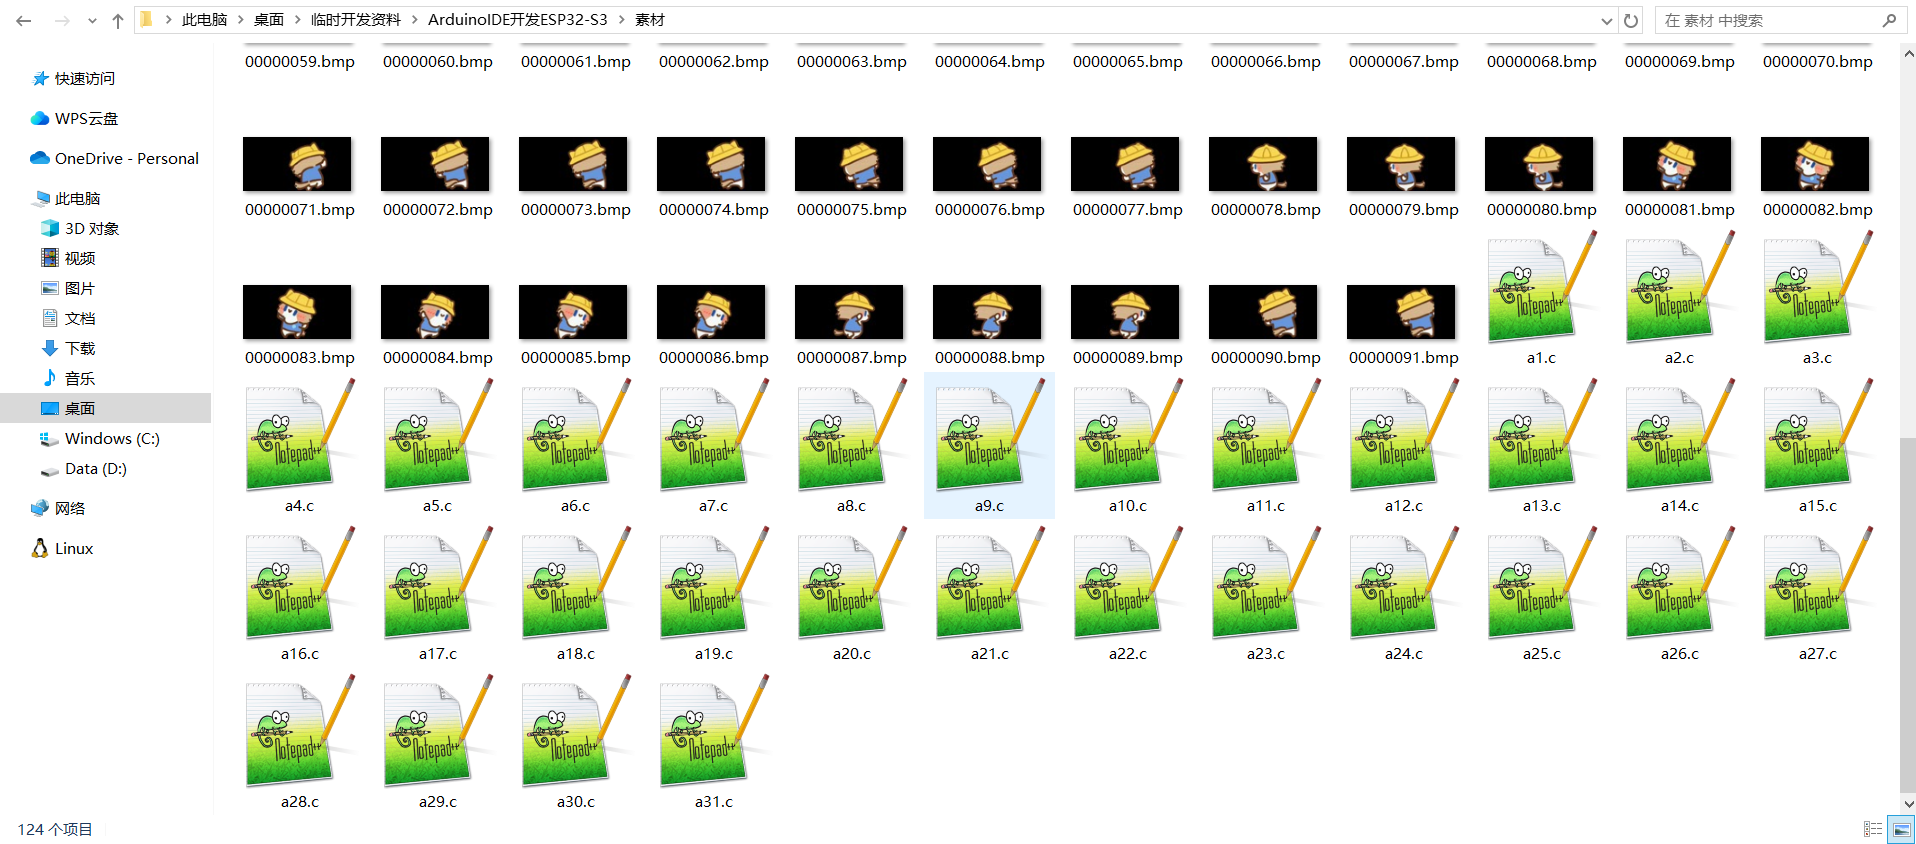Select the a7.c file icon
Image resolution: width=1916 pixels, height=844 pixels.
coord(713,436)
